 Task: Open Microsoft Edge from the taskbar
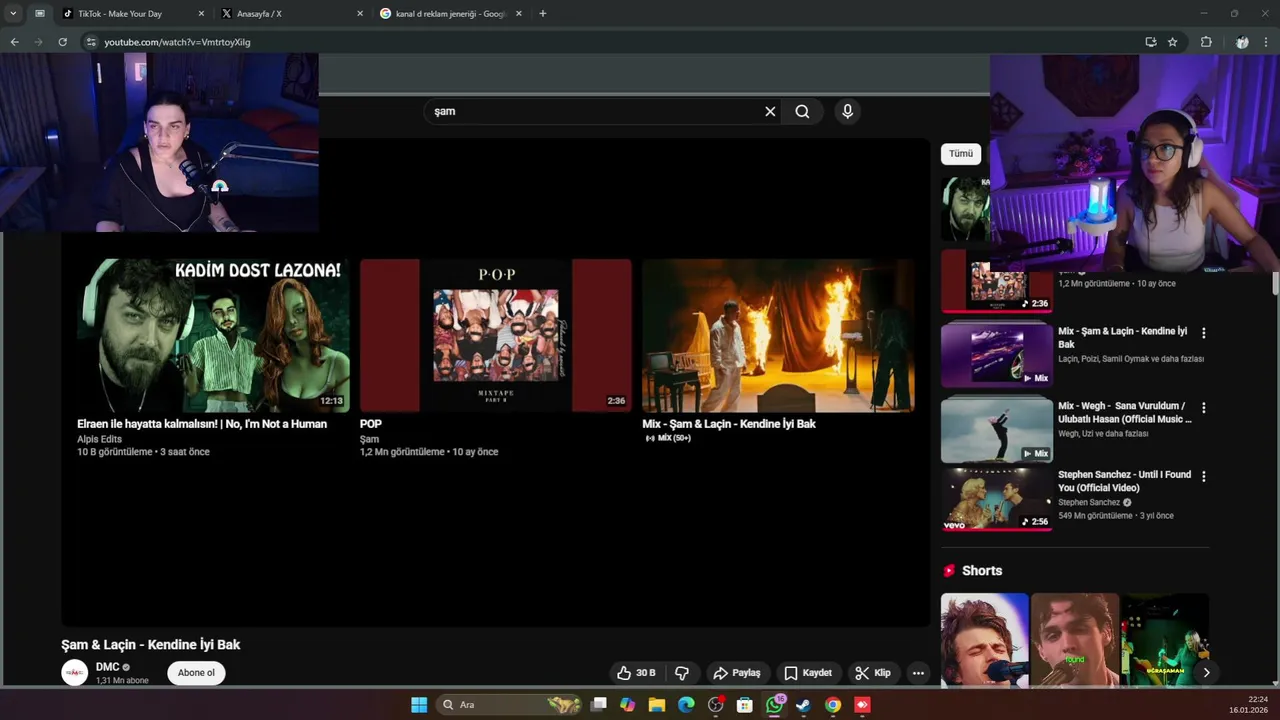(686, 705)
